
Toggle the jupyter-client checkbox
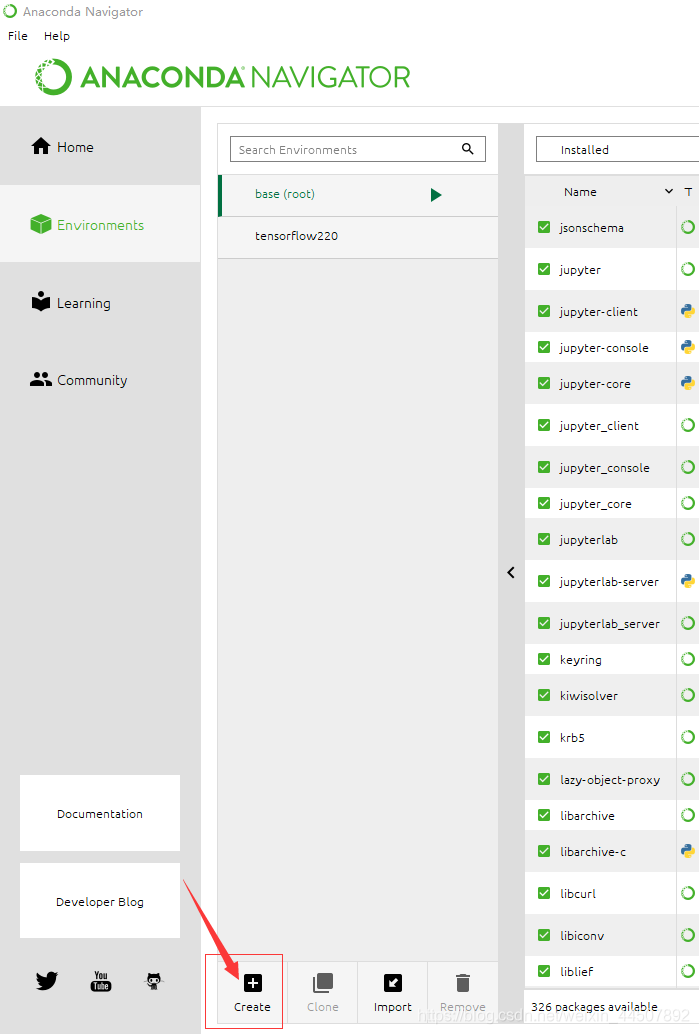[544, 311]
